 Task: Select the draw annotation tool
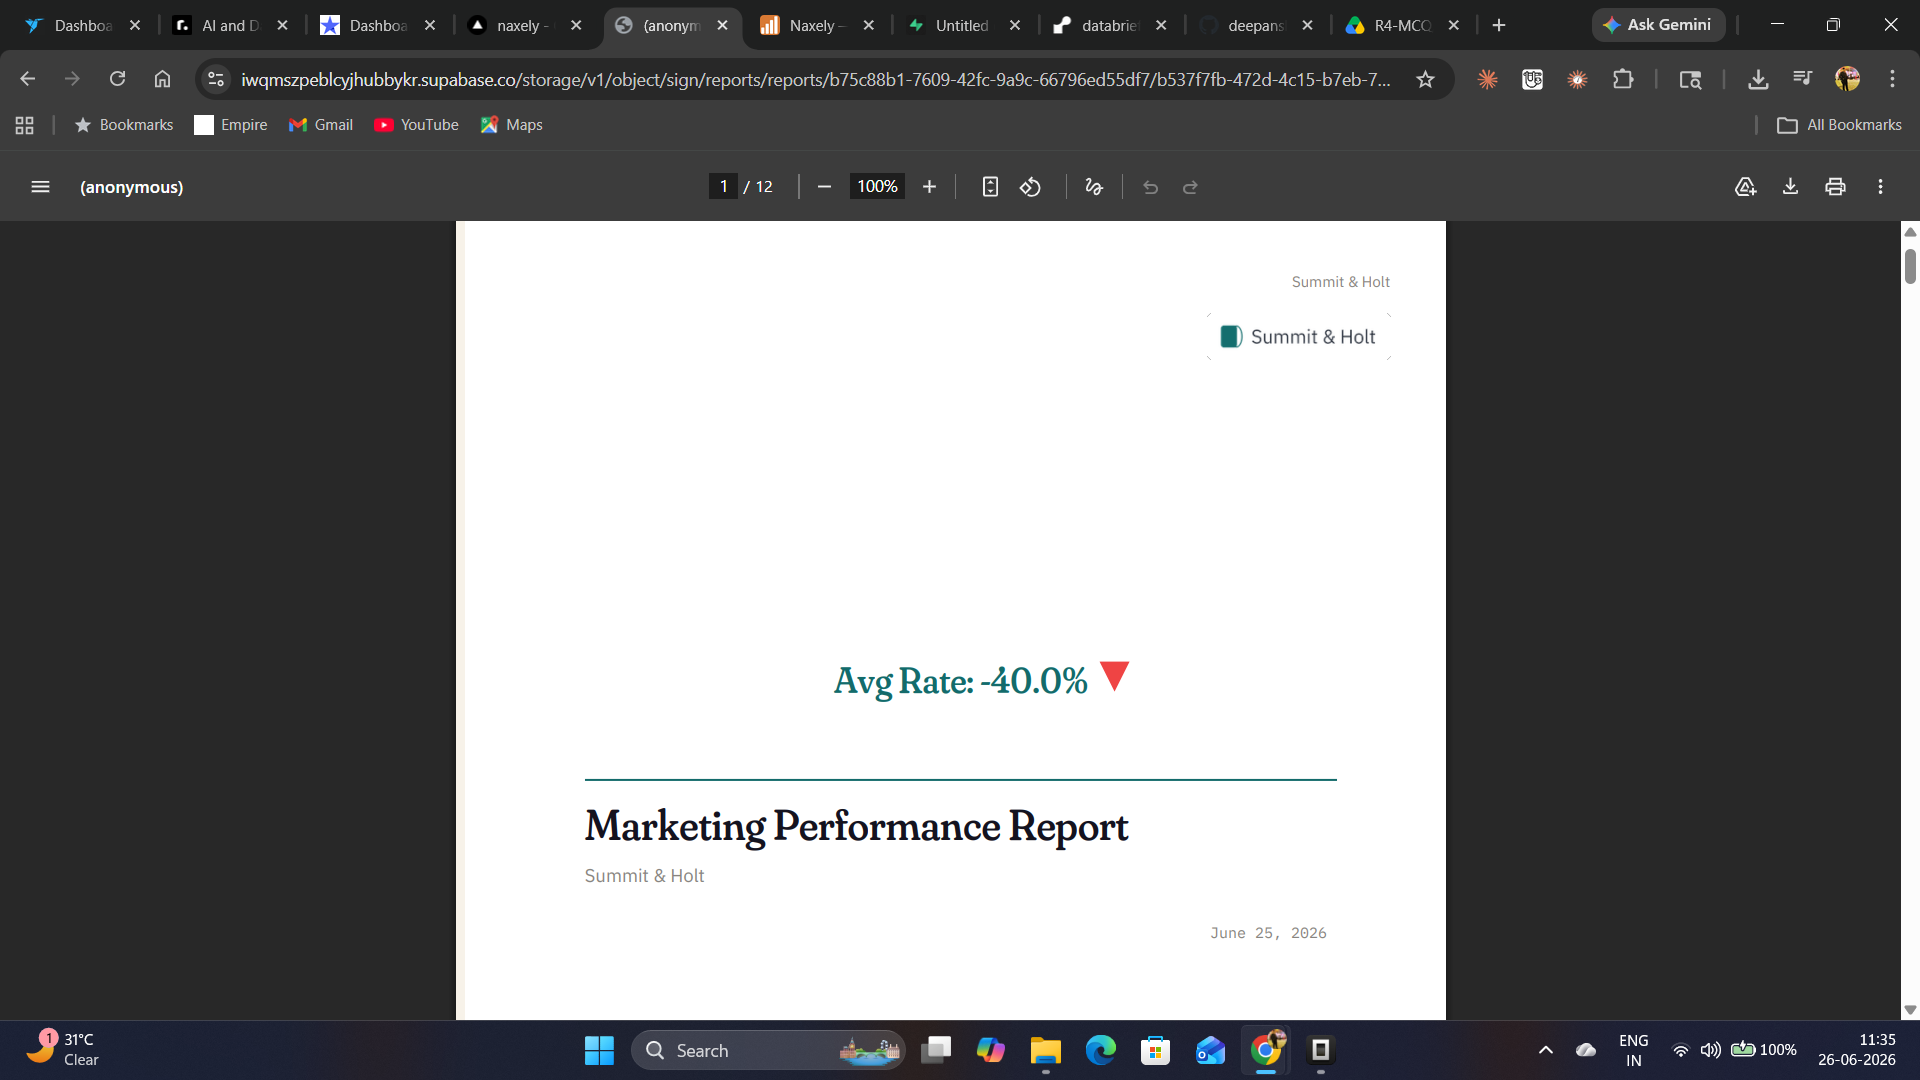coord(1094,187)
